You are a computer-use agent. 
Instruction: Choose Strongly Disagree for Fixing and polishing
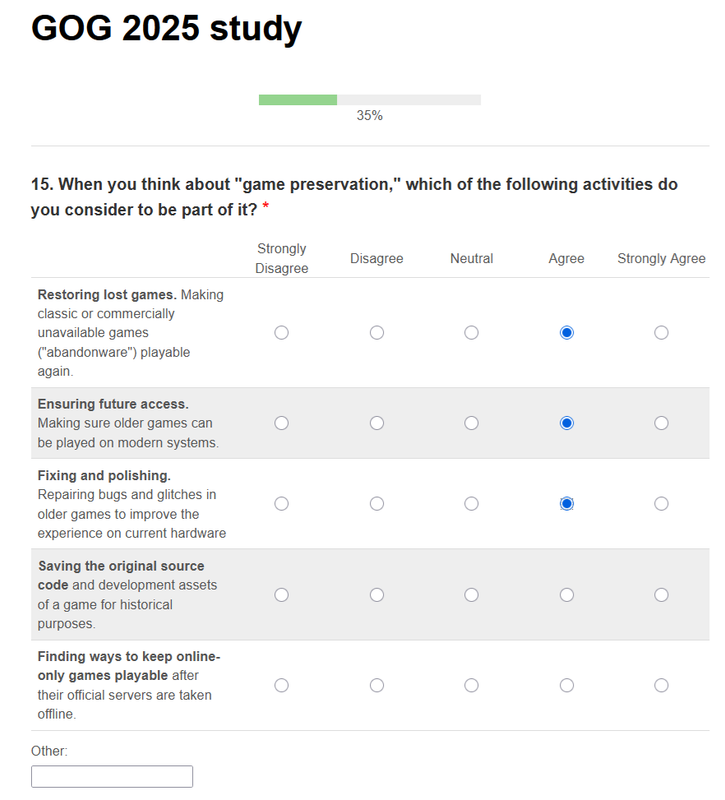coord(282,504)
